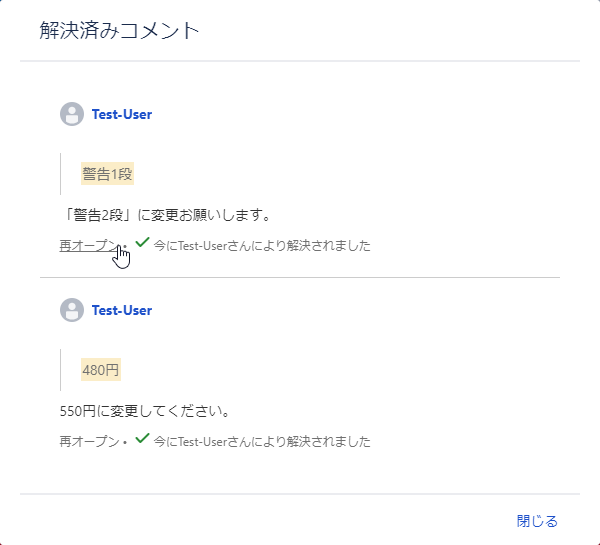Click the quote bar left of 480円
Screen dimensions: 600x545
point(61,370)
